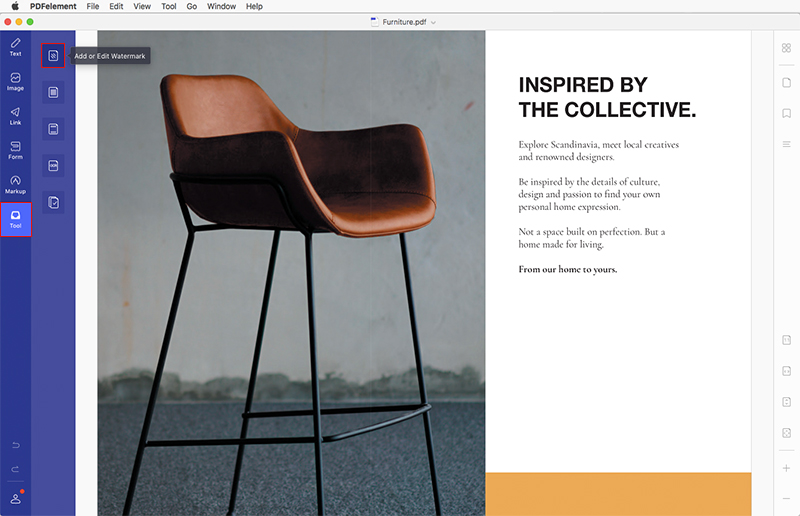
Task: Open the header and footer tool icon
Action: [53, 129]
